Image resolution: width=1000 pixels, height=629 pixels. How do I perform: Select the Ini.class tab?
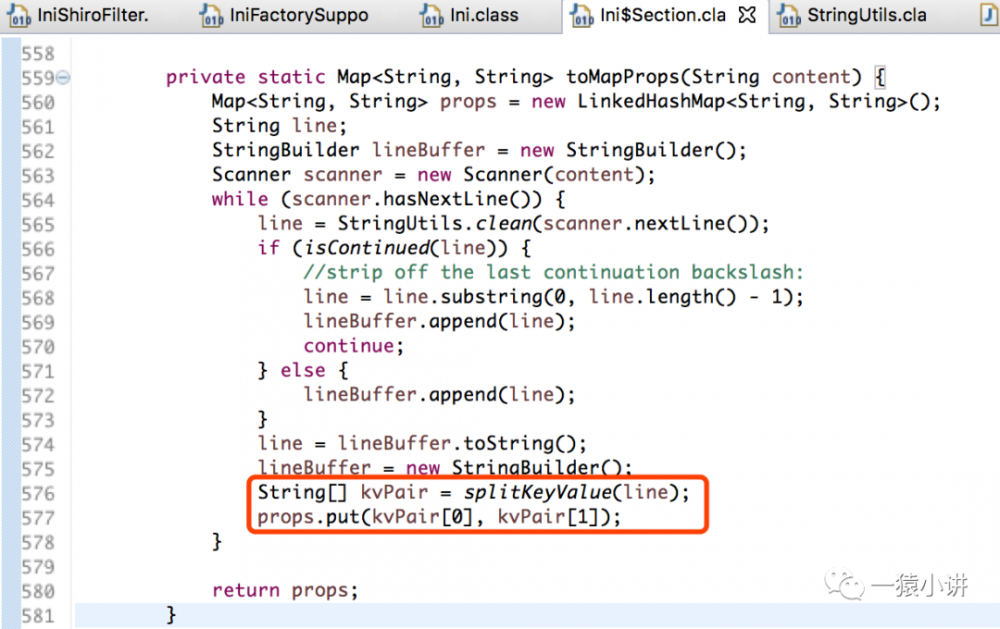coord(470,15)
